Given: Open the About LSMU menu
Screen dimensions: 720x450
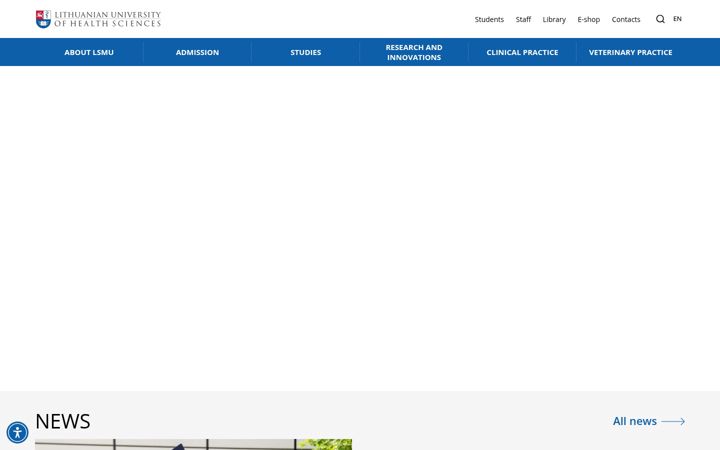Looking at the screenshot, I should [89, 52].
